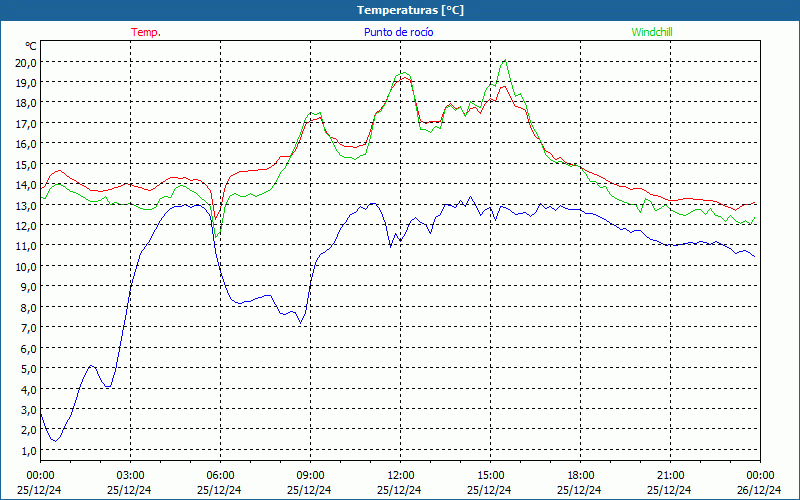Click the '06:00' time axis label
The image size is (800, 500).
click(x=220, y=476)
